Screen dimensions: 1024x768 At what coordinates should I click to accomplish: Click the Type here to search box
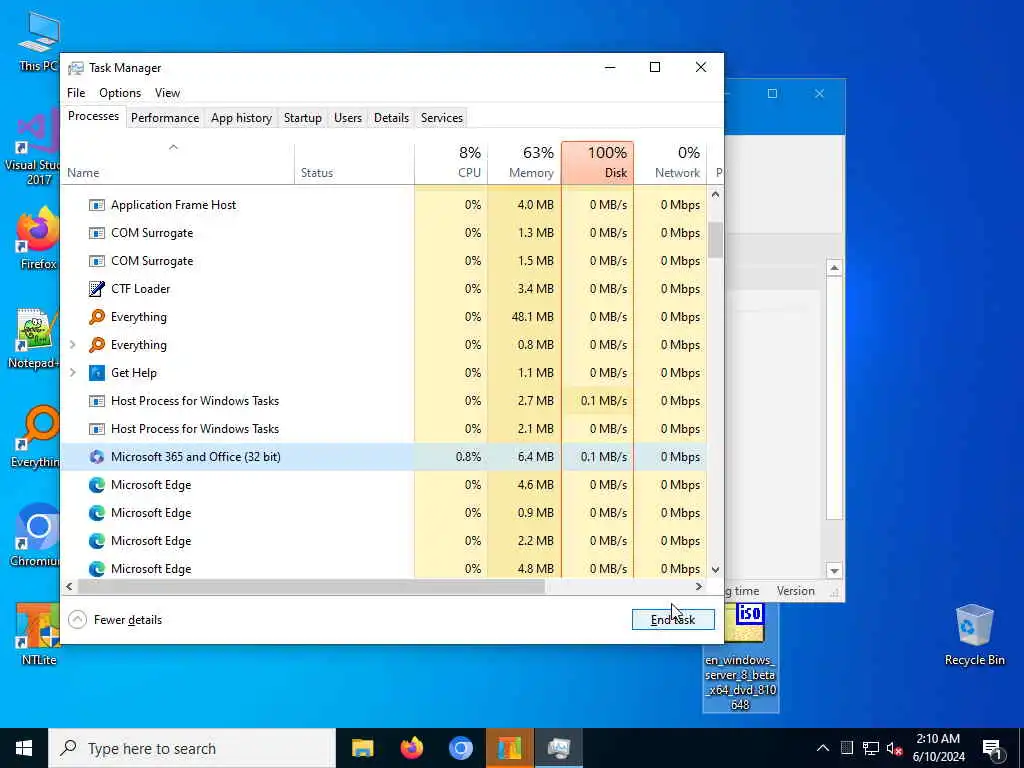click(x=192, y=748)
